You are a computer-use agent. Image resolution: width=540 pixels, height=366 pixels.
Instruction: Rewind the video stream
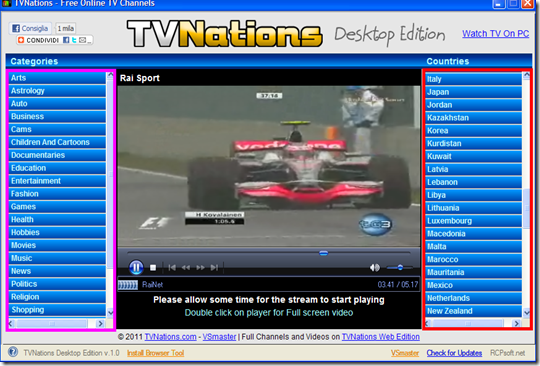(186, 268)
